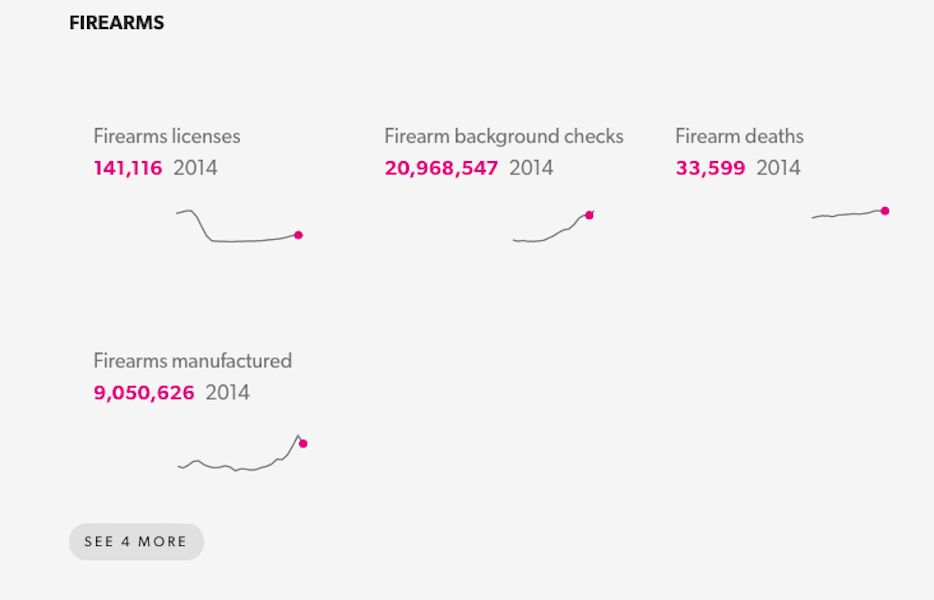Open the Firearm background checks title
The image size is (934, 600).
pos(504,136)
